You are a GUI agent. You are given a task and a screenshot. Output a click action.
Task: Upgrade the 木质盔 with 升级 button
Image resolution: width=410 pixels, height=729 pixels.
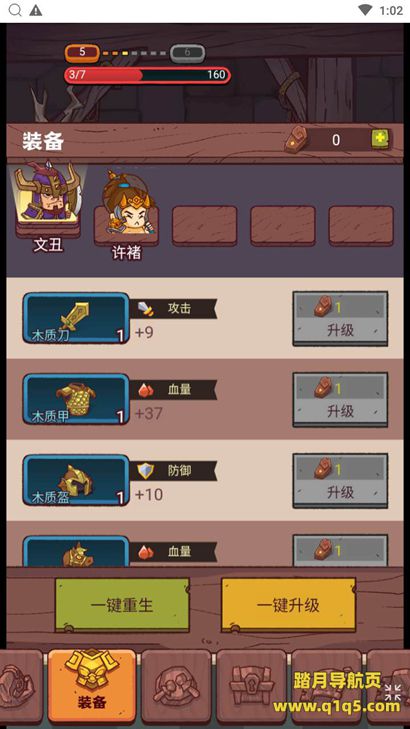340,480
